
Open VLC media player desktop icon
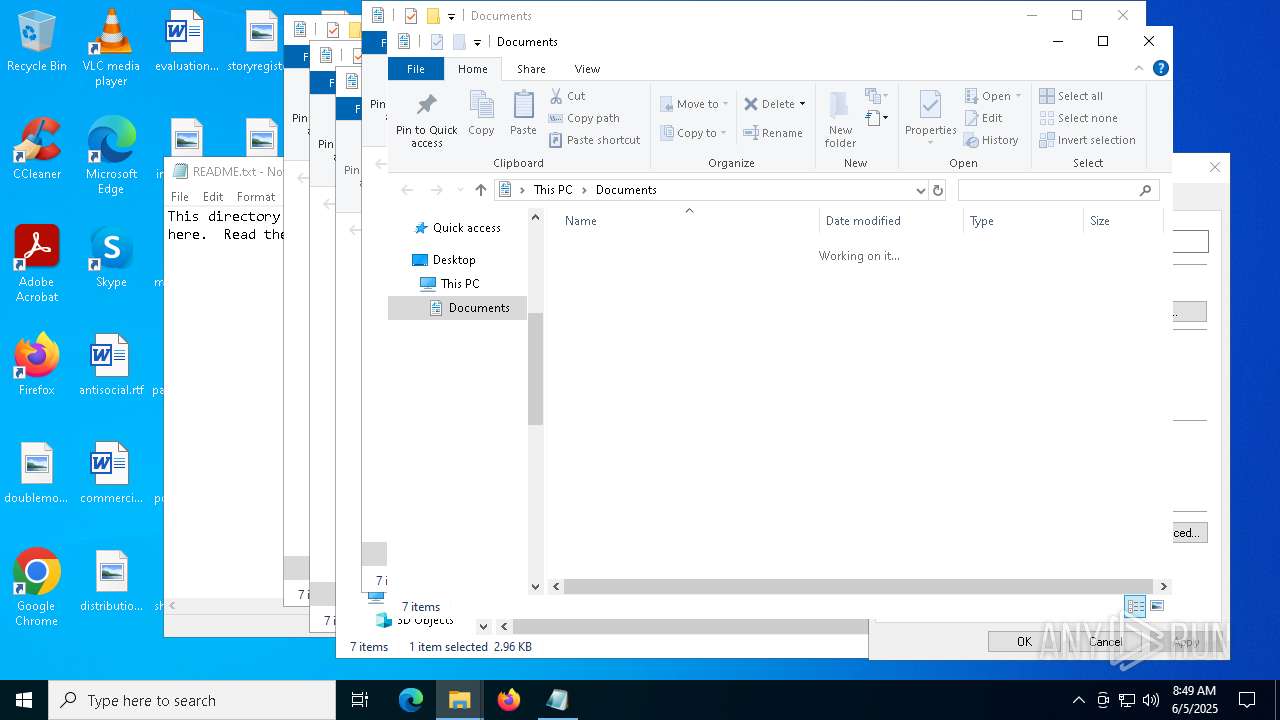pyautogui.click(x=111, y=48)
